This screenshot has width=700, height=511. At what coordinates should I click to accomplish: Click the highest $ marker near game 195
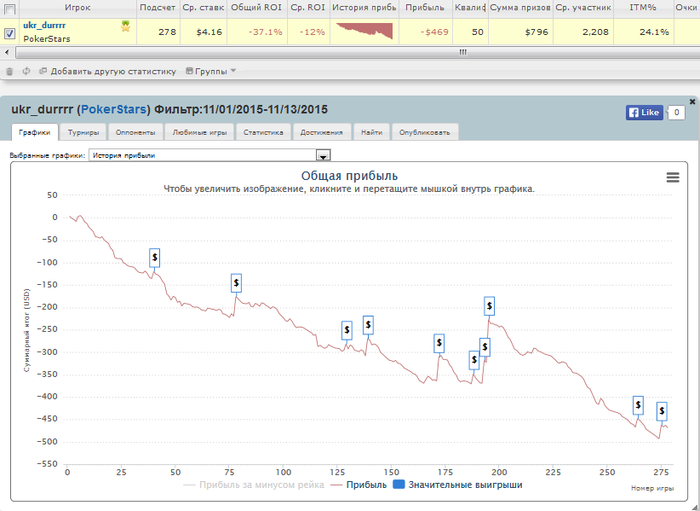click(489, 306)
